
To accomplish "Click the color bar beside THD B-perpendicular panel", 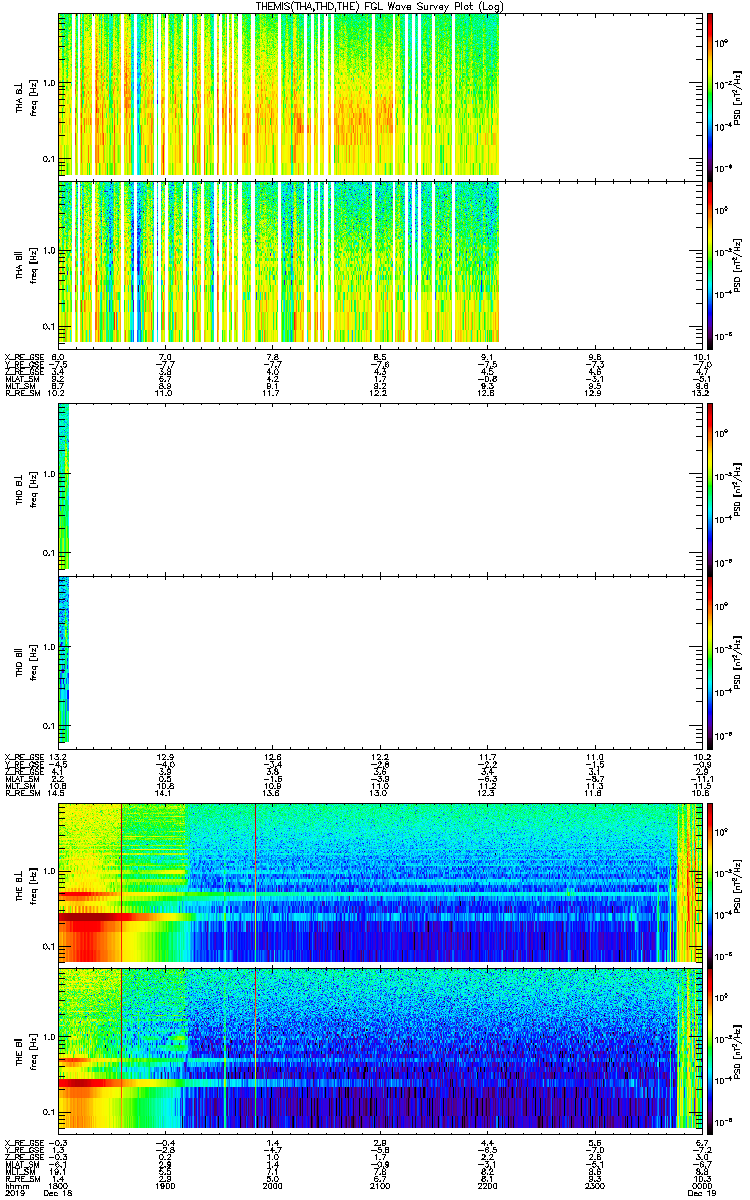I will tap(710, 488).
